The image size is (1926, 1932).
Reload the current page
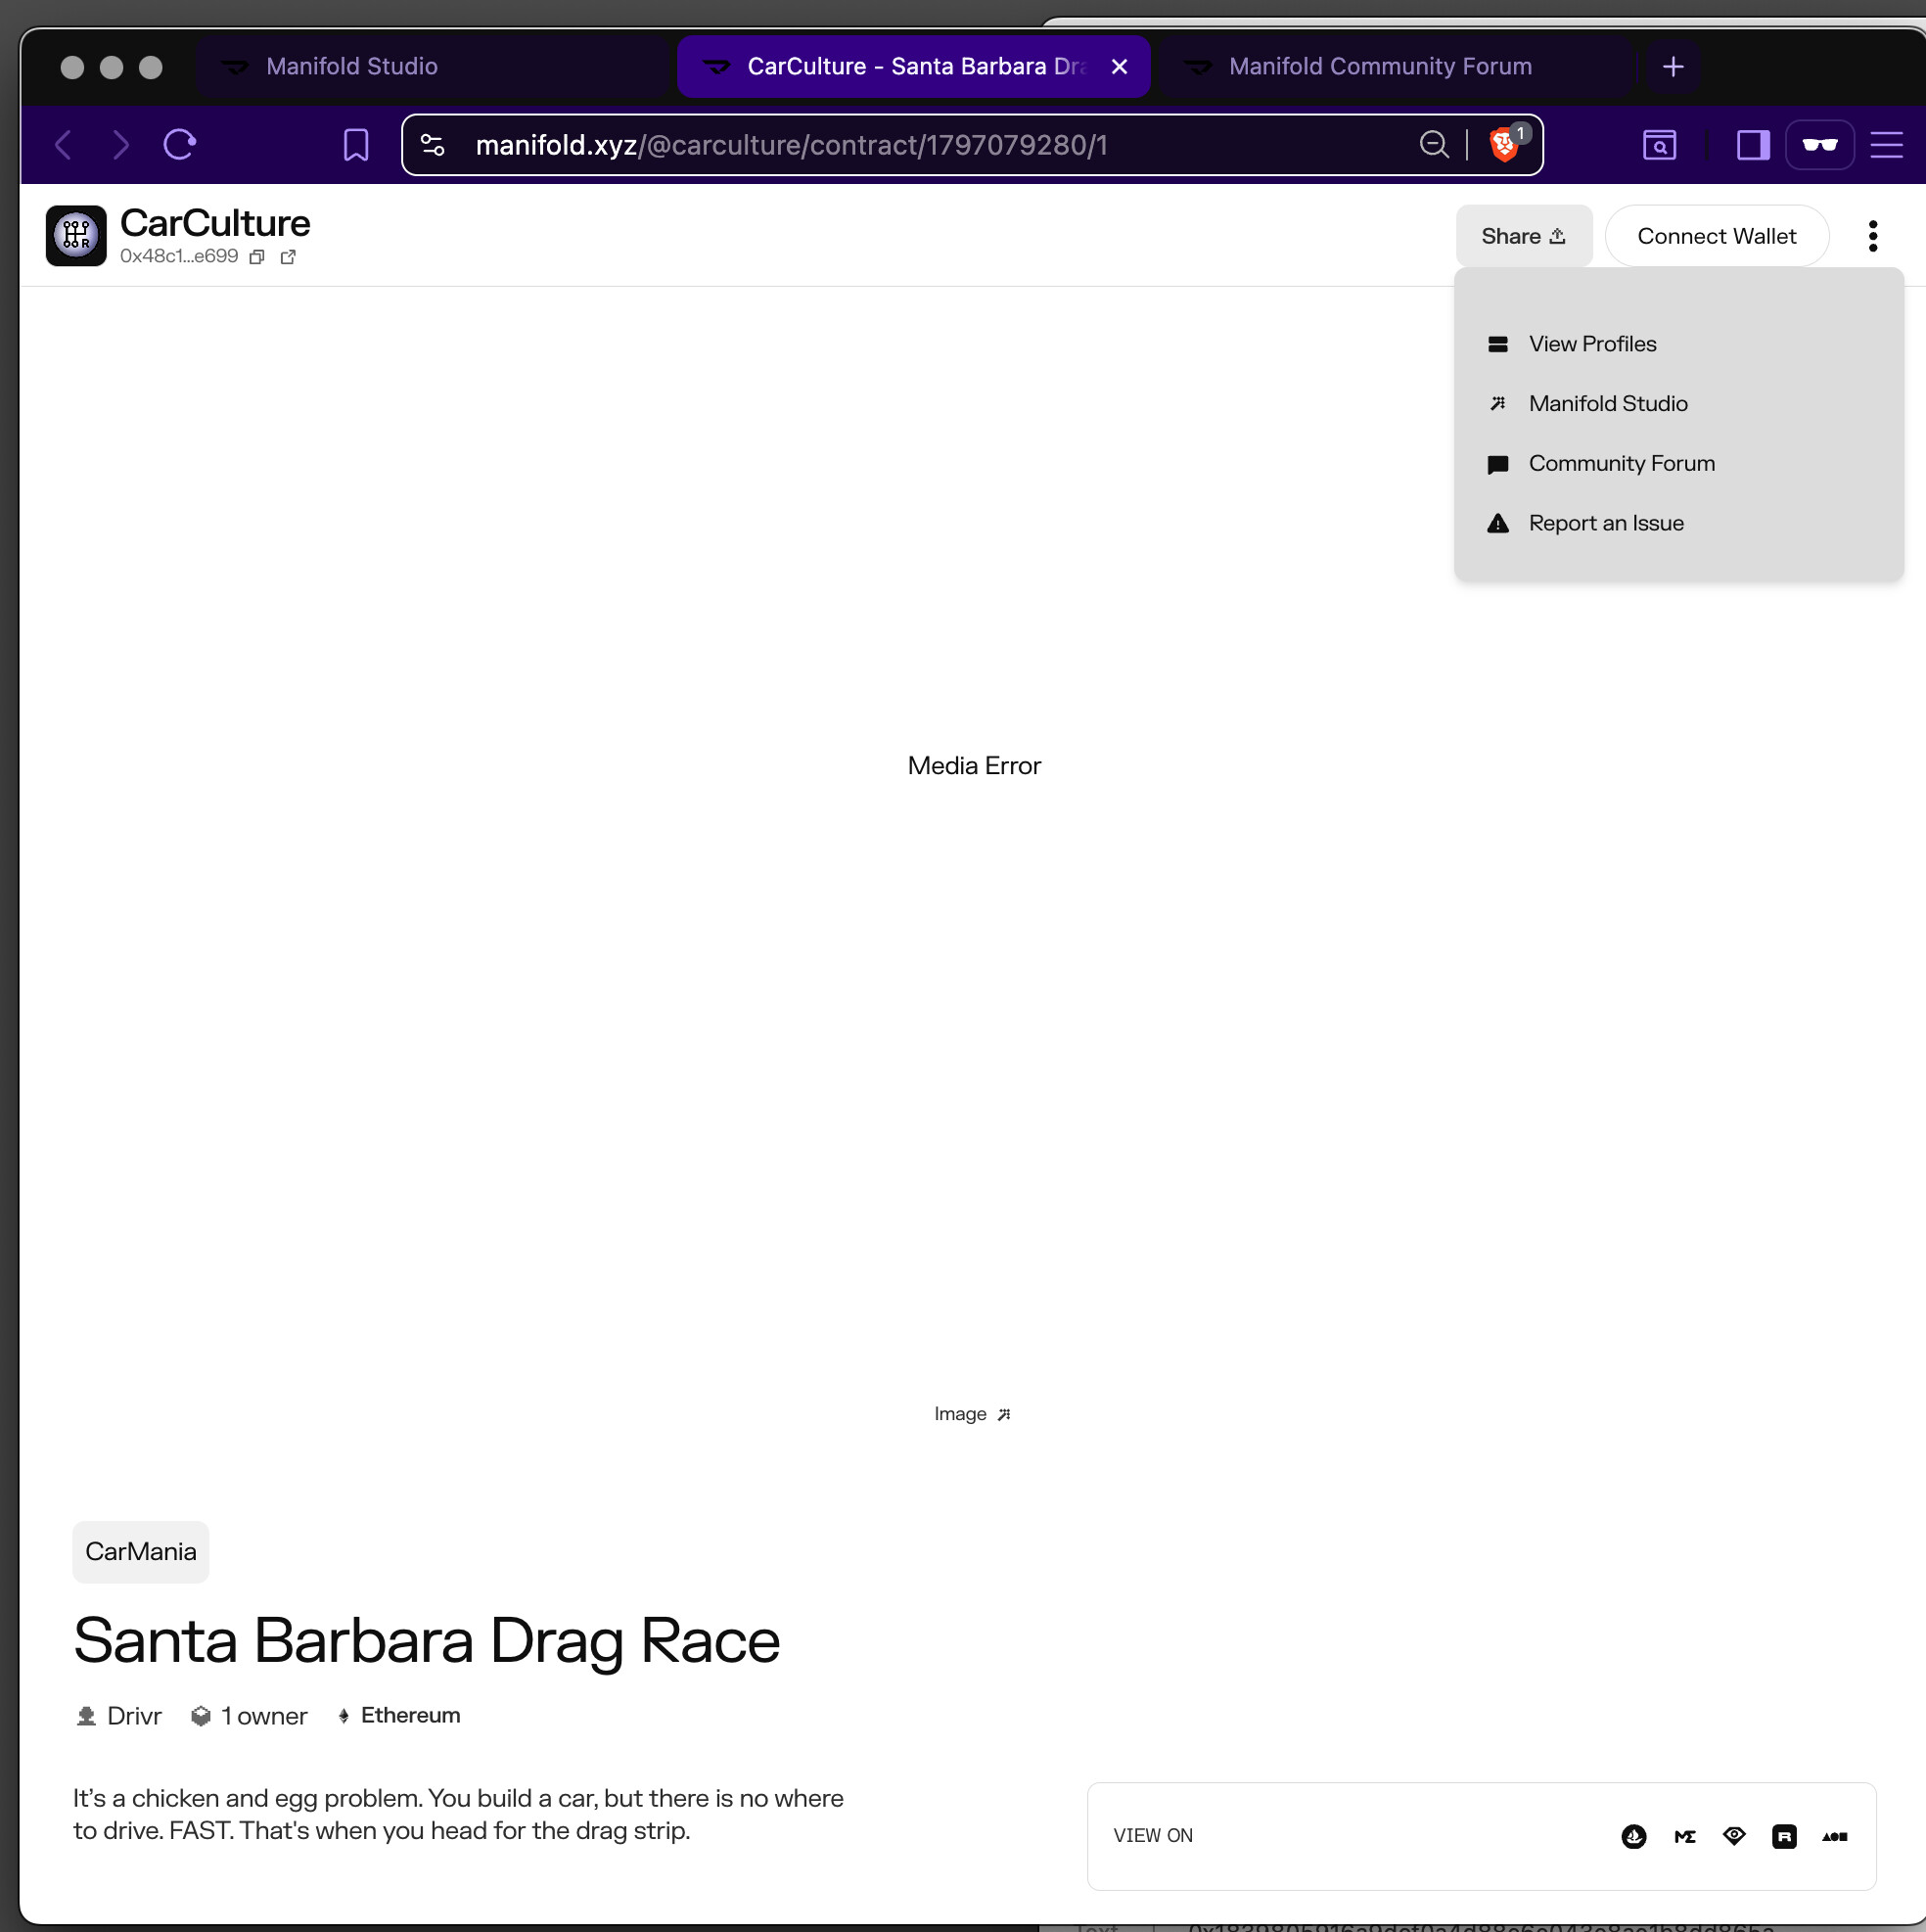pos(180,145)
